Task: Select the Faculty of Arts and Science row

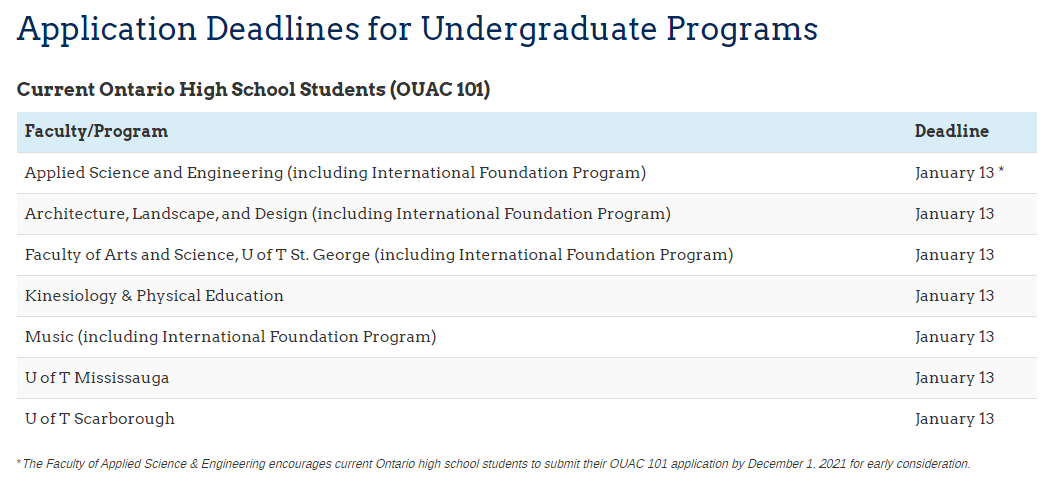Action: click(x=379, y=255)
